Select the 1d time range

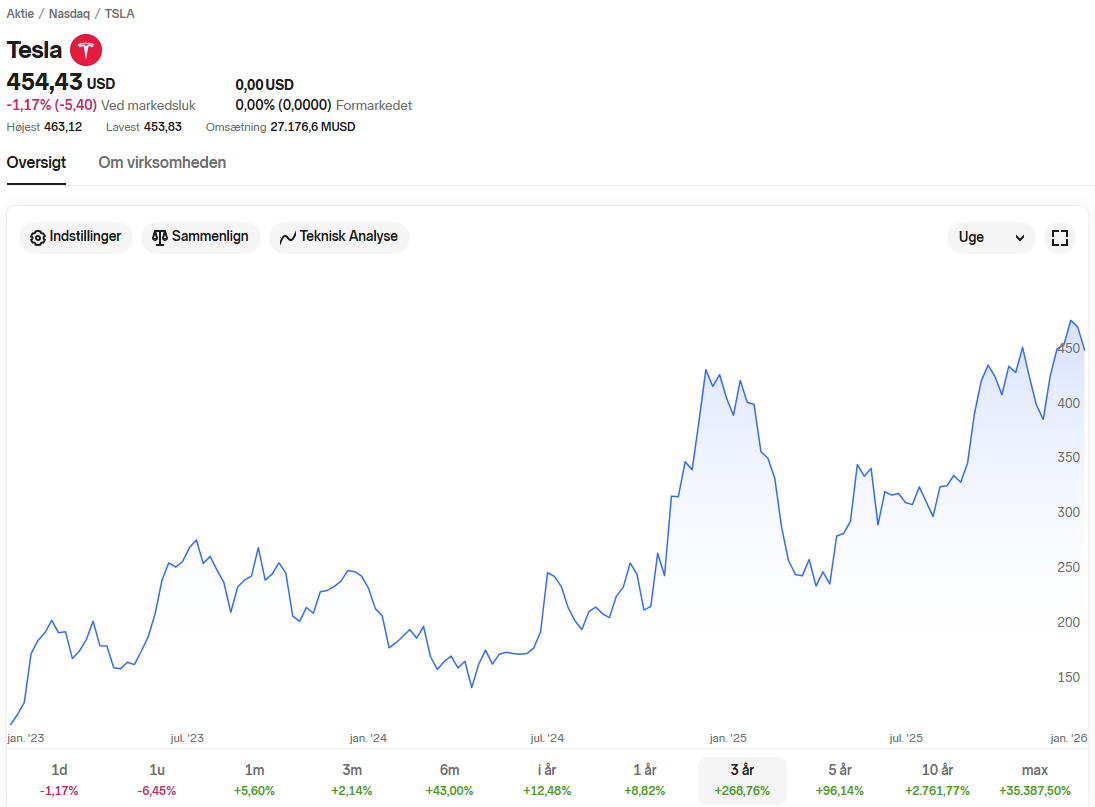click(x=59, y=780)
